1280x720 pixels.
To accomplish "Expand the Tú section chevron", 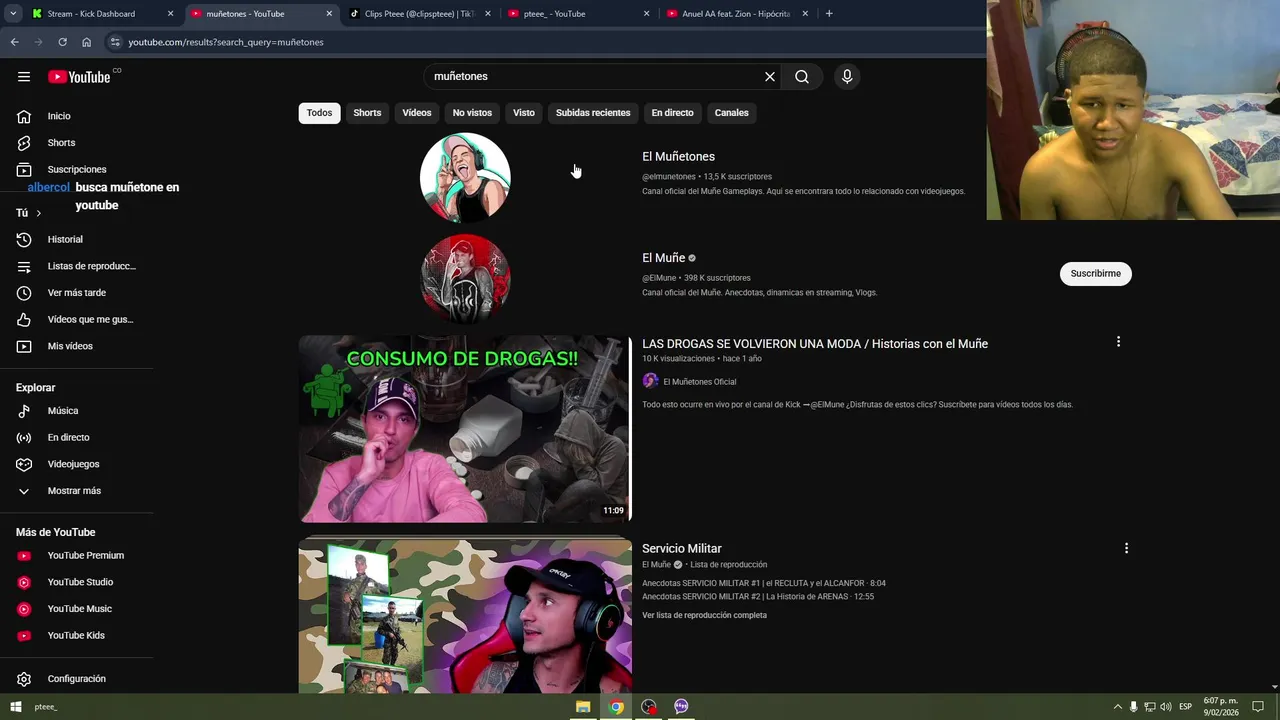I will 39,213.
